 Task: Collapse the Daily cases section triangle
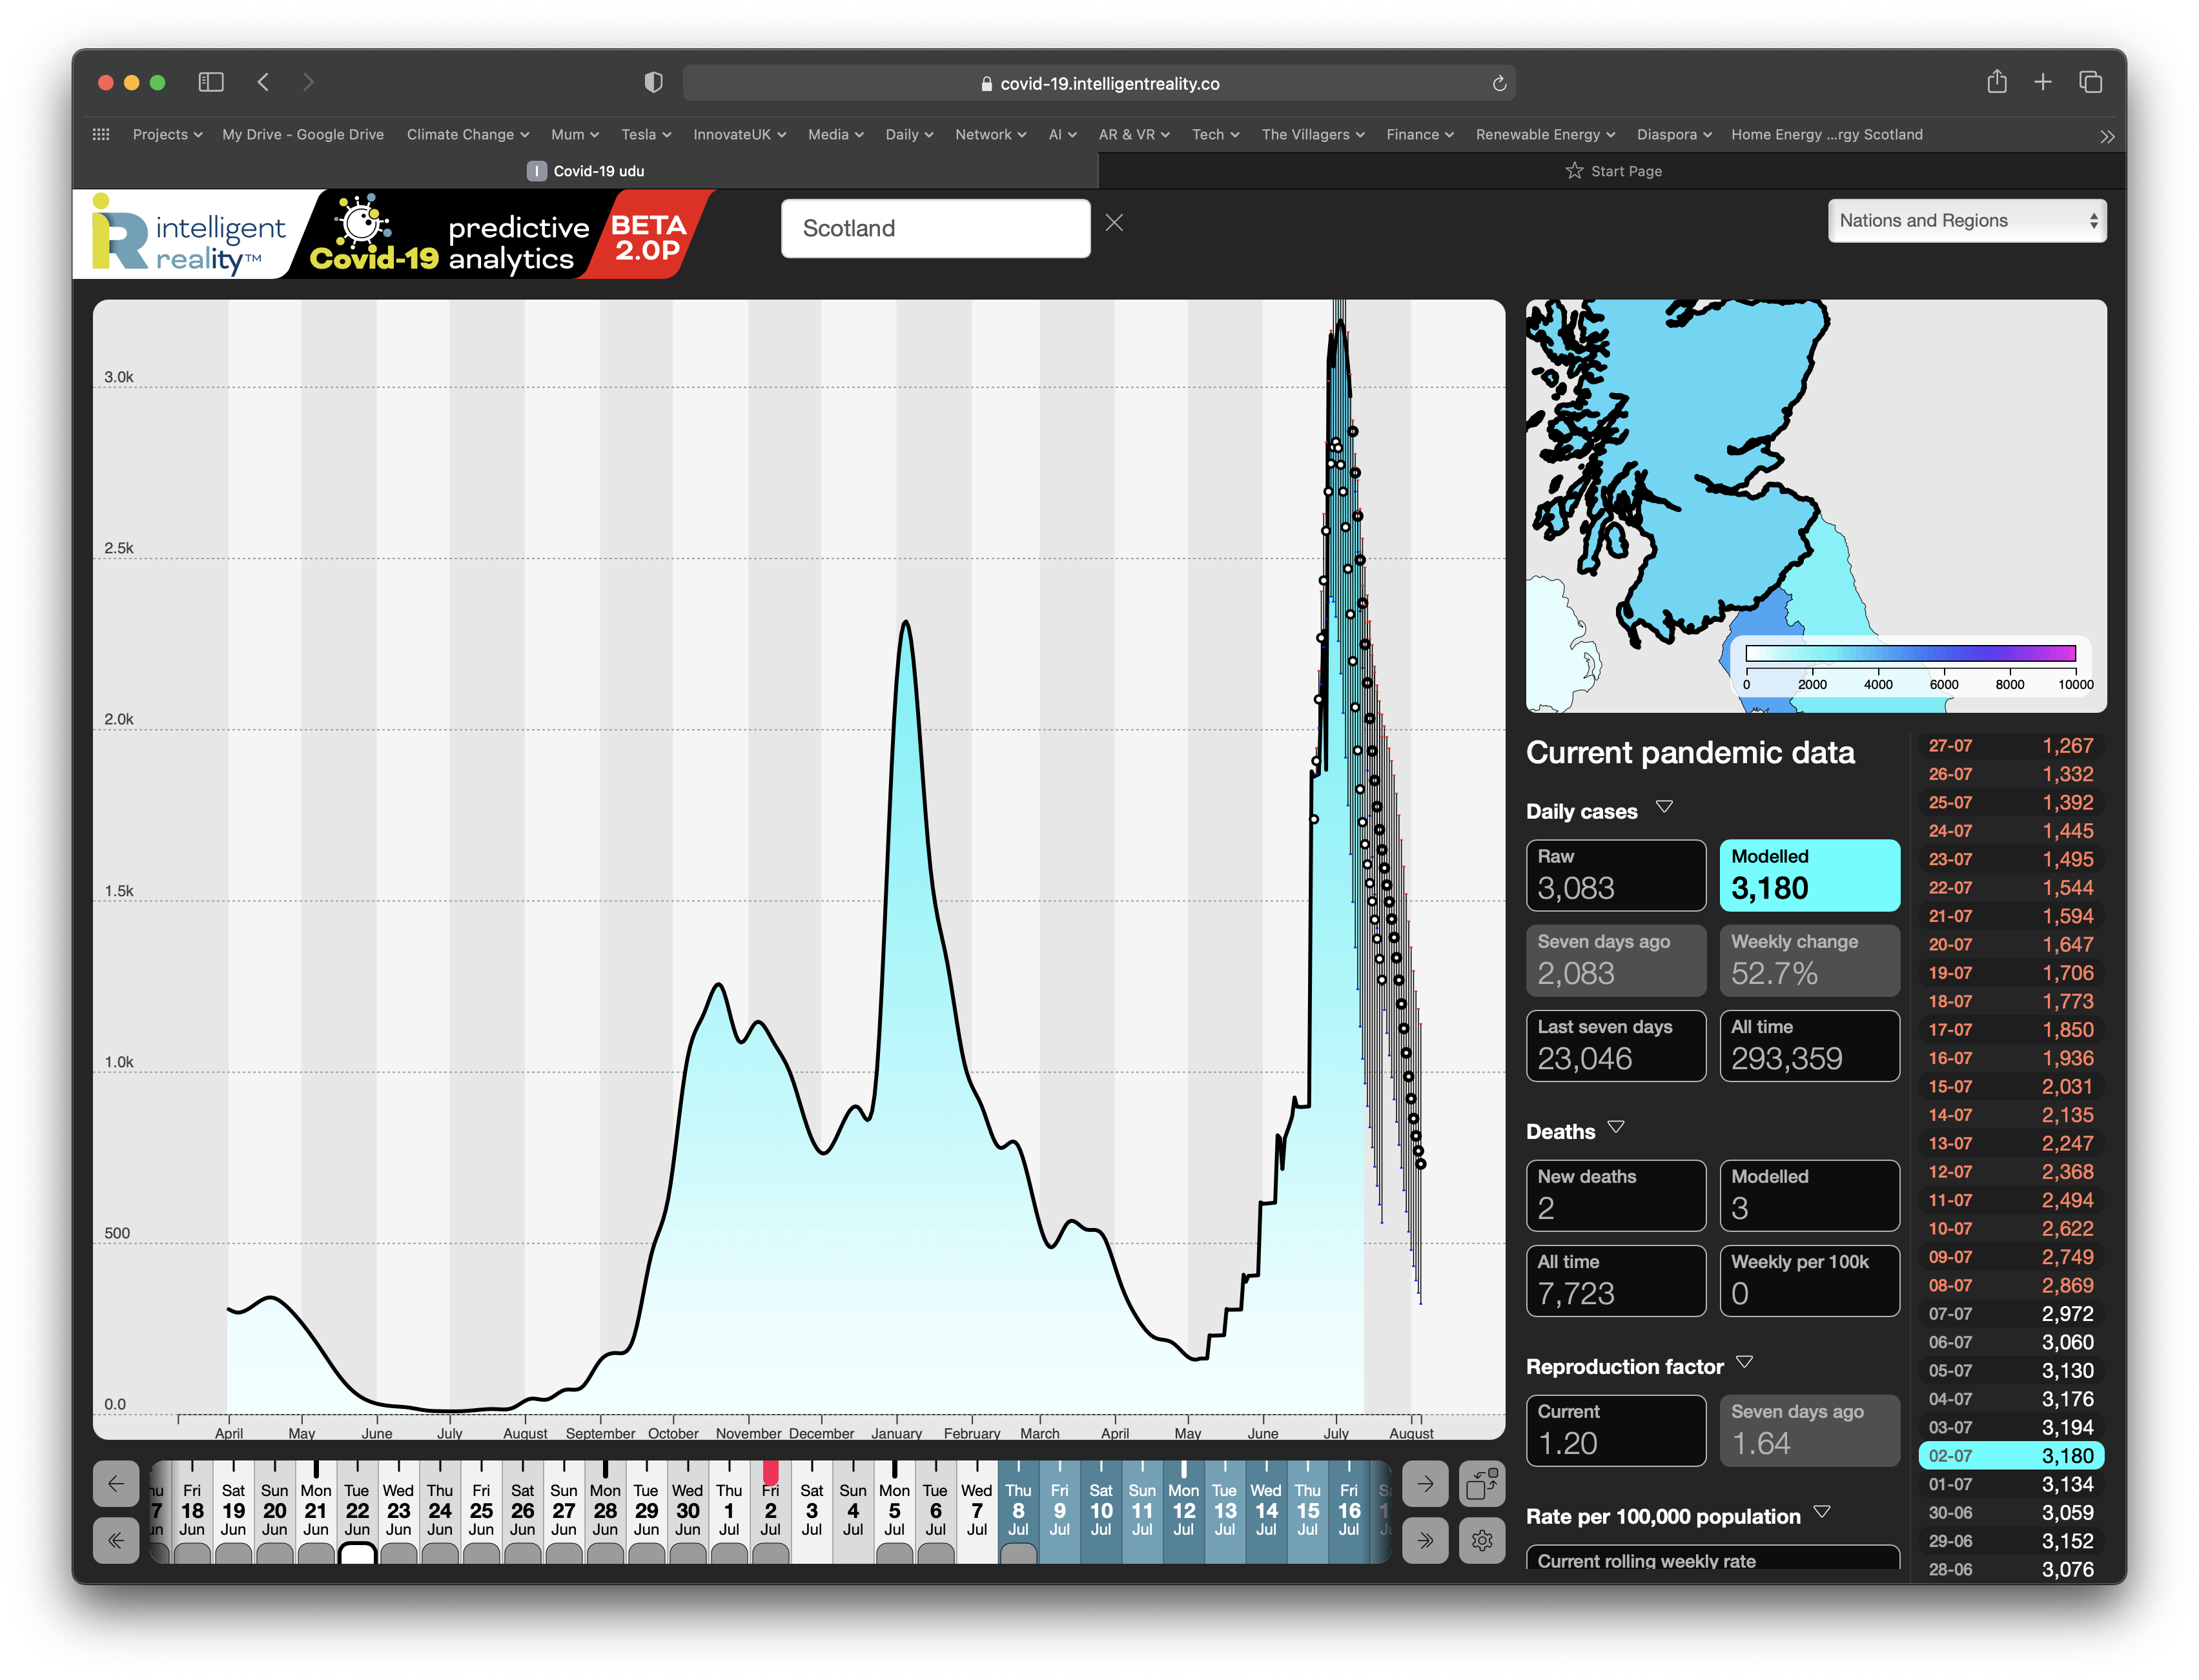[1664, 807]
